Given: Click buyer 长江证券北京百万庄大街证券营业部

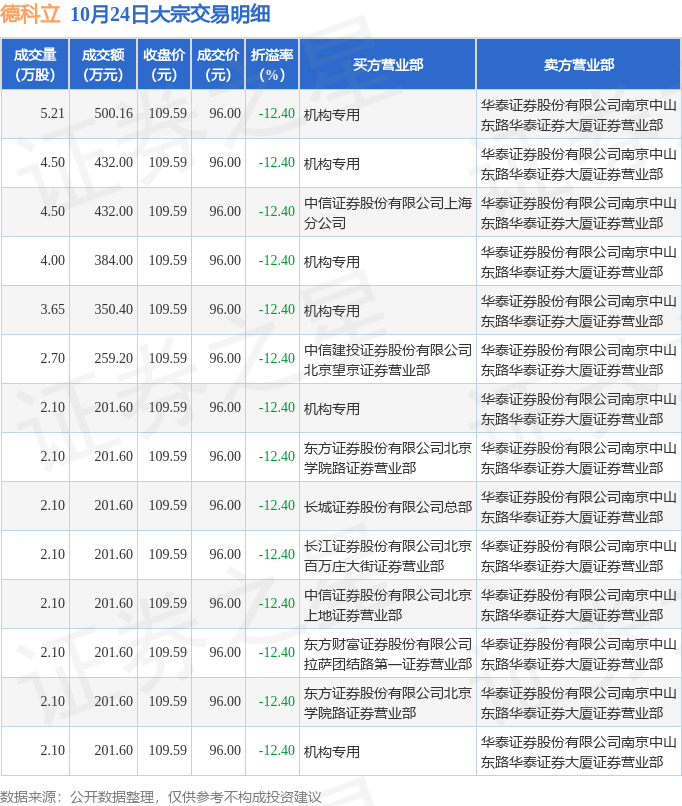Looking at the screenshot, I should pyautogui.click(x=387, y=555).
